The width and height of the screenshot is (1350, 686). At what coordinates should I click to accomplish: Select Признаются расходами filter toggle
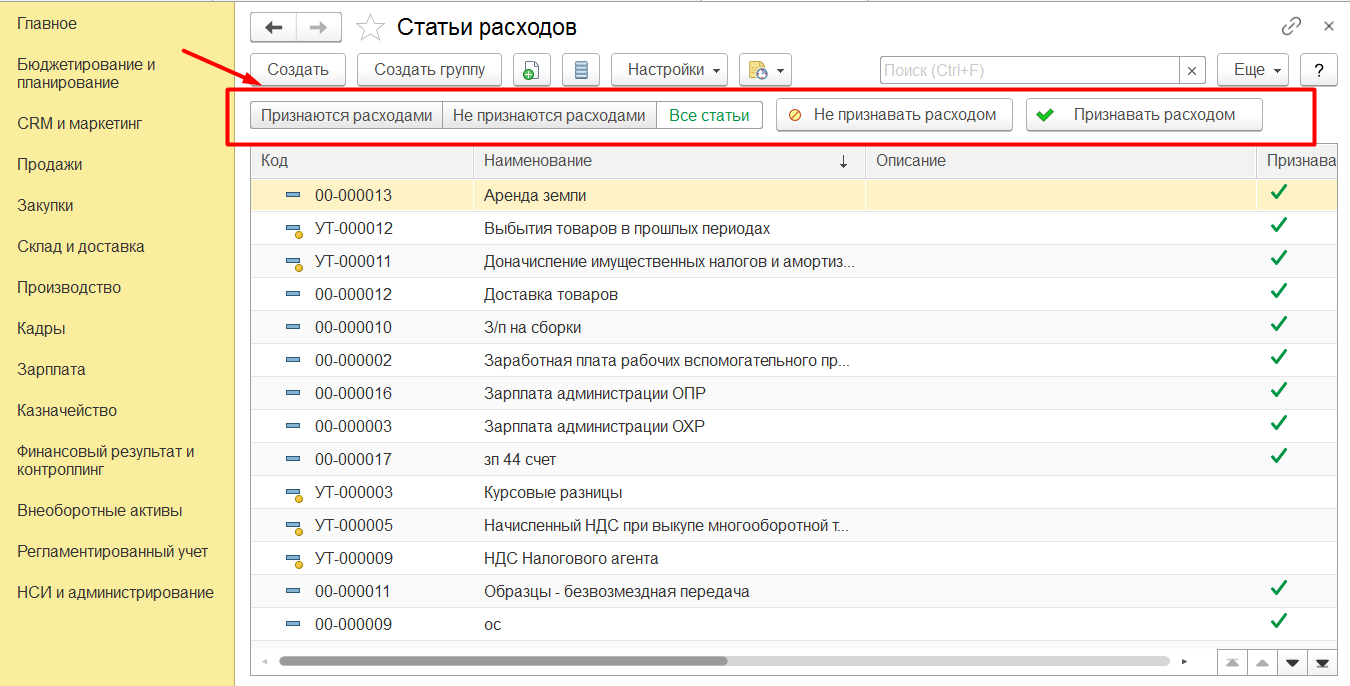(x=346, y=115)
